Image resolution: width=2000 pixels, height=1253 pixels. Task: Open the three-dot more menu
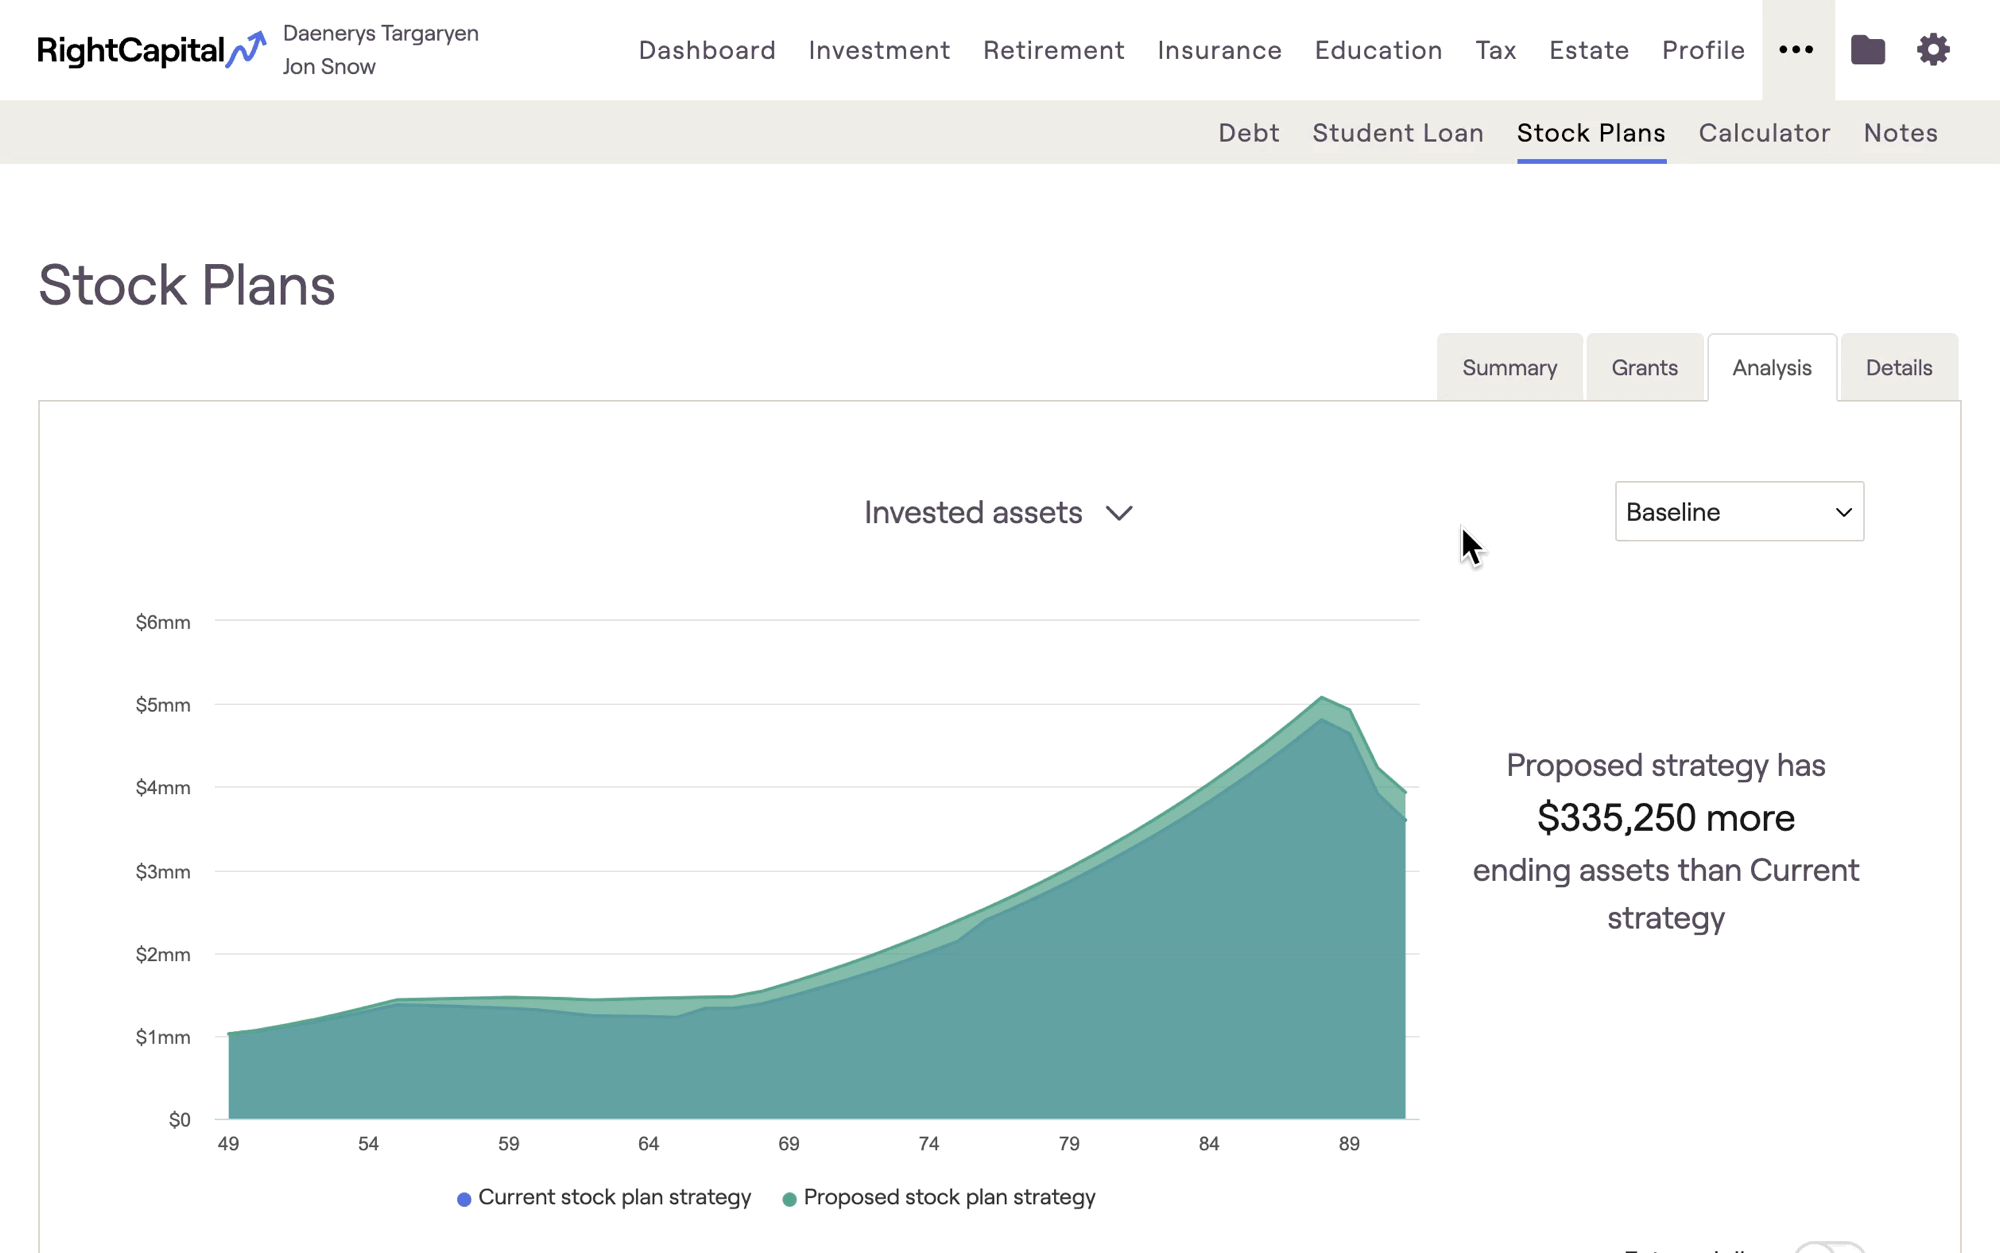point(1796,50)
